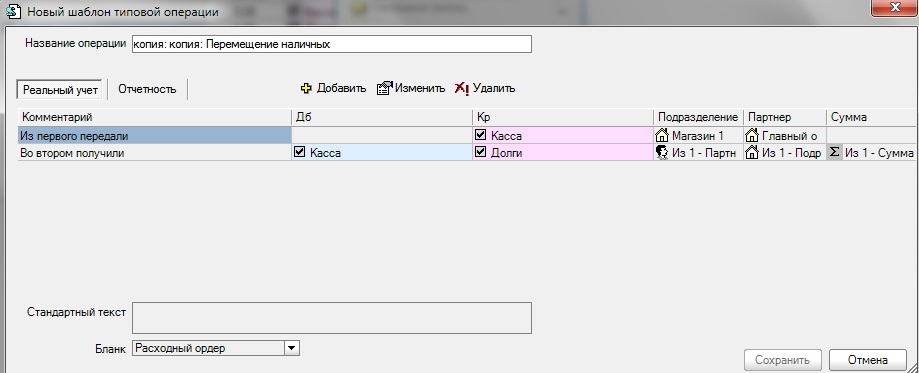
Task: Click the person icon beside Из 1 - Партн
Action: click(x=662, y=153)
